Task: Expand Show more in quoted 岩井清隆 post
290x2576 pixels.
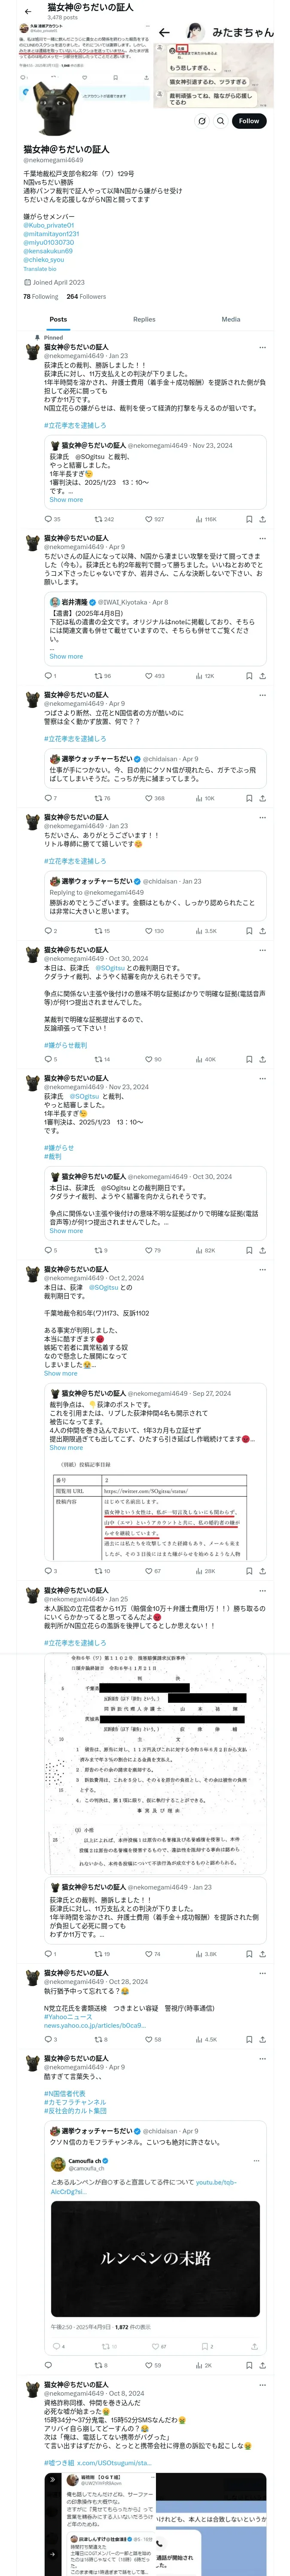Action: (66, 656)
